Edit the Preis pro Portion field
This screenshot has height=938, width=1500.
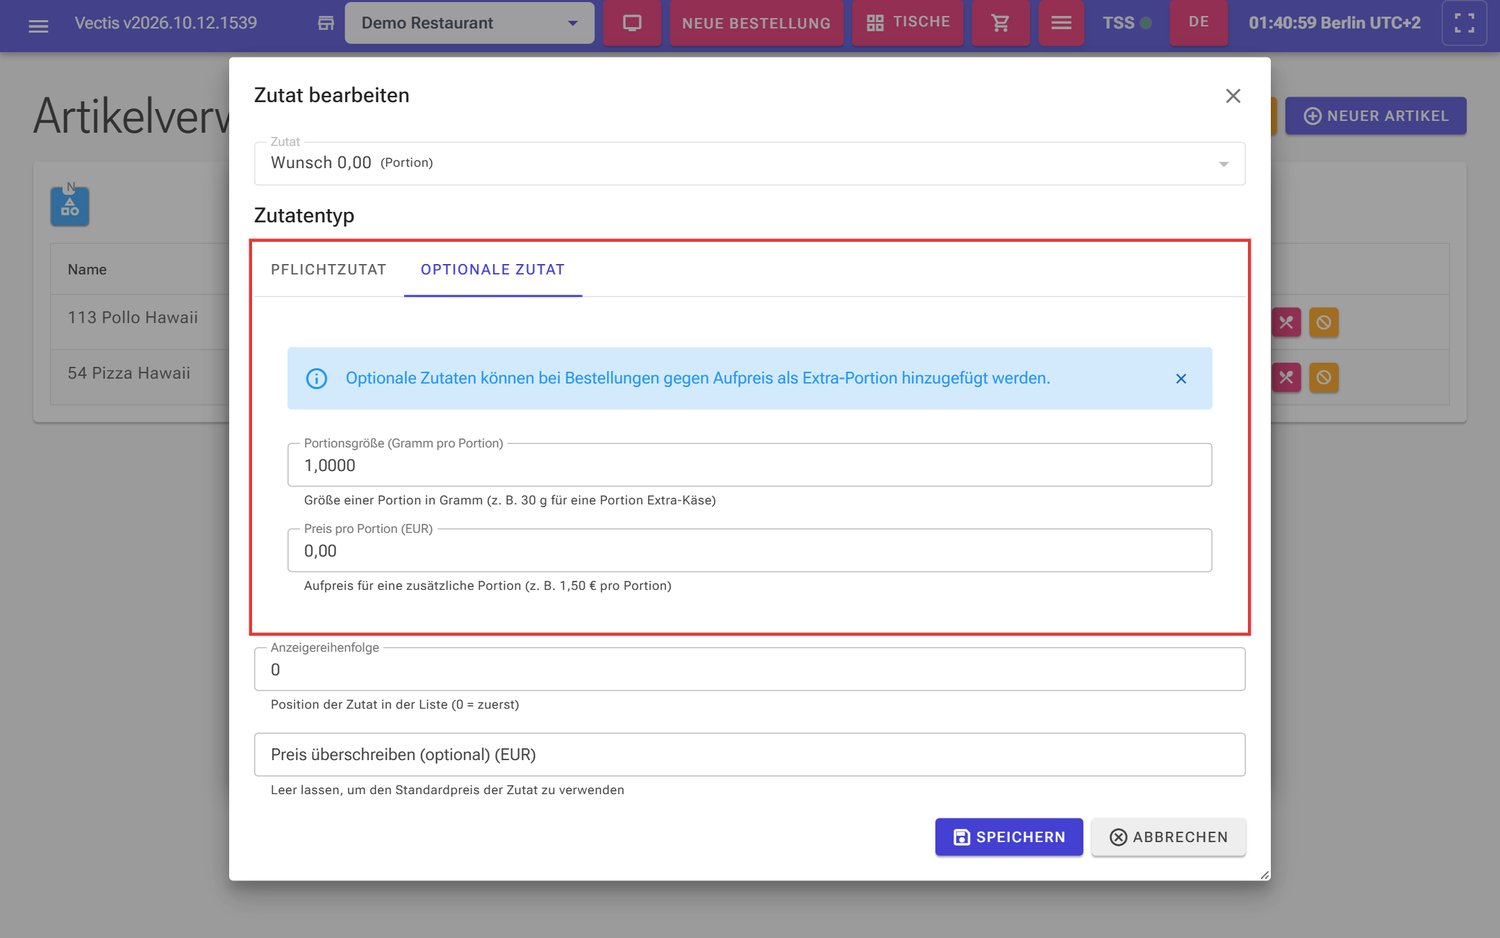[x=749, y=551]
